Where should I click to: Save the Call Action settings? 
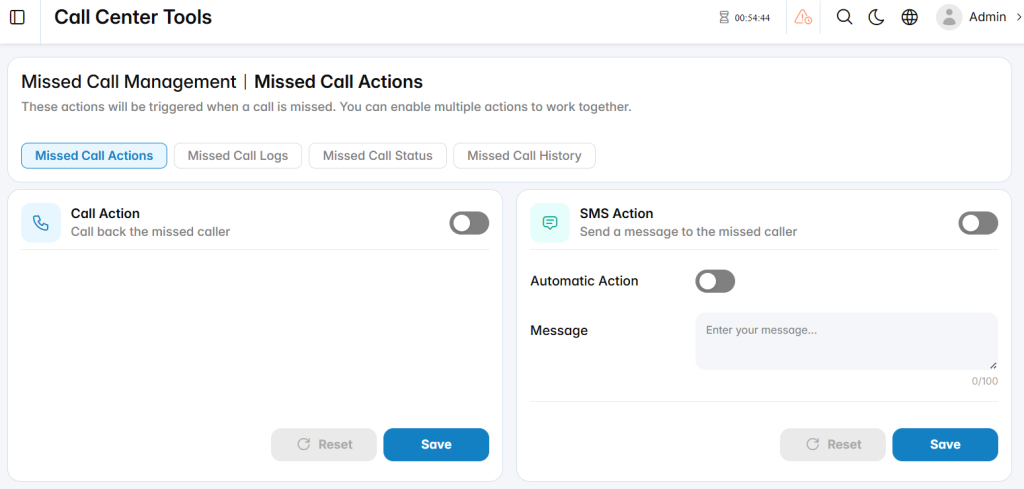(436, 445)
